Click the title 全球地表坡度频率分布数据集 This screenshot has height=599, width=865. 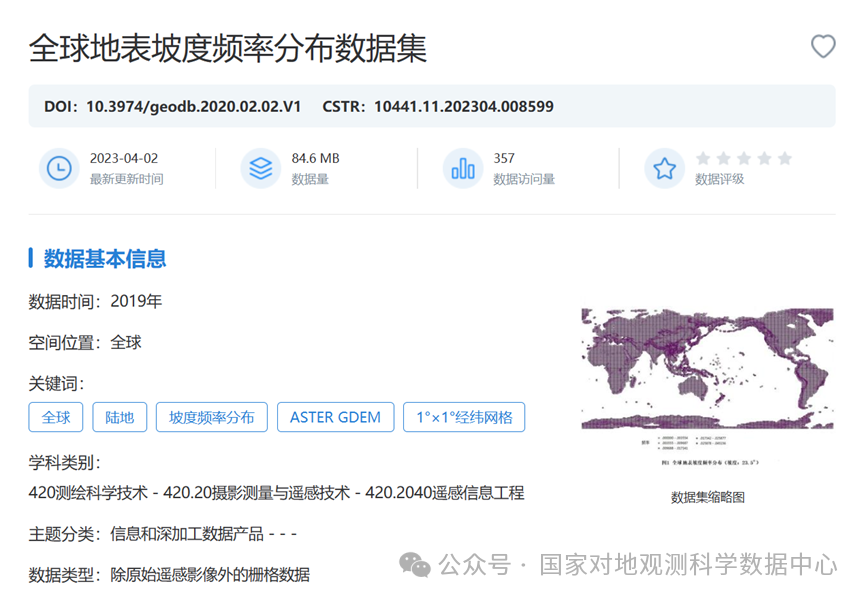tap(228, 47)
